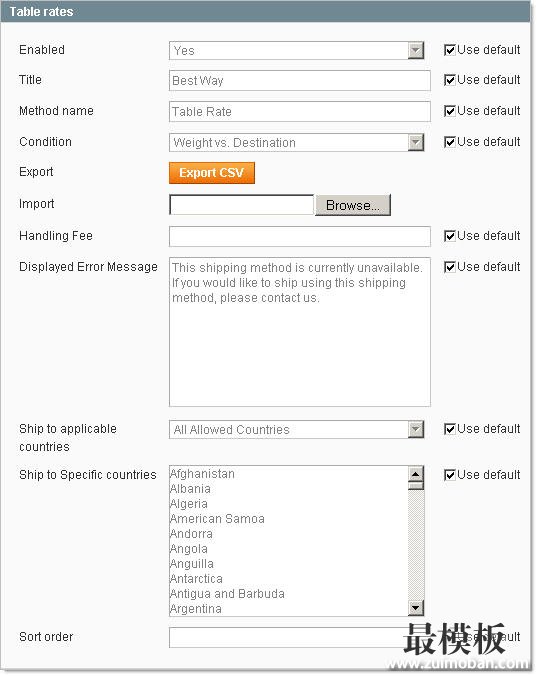Click the Handling Fee input field
The height and width of the screenshot is (676, 537).
[x=300, y=236]
